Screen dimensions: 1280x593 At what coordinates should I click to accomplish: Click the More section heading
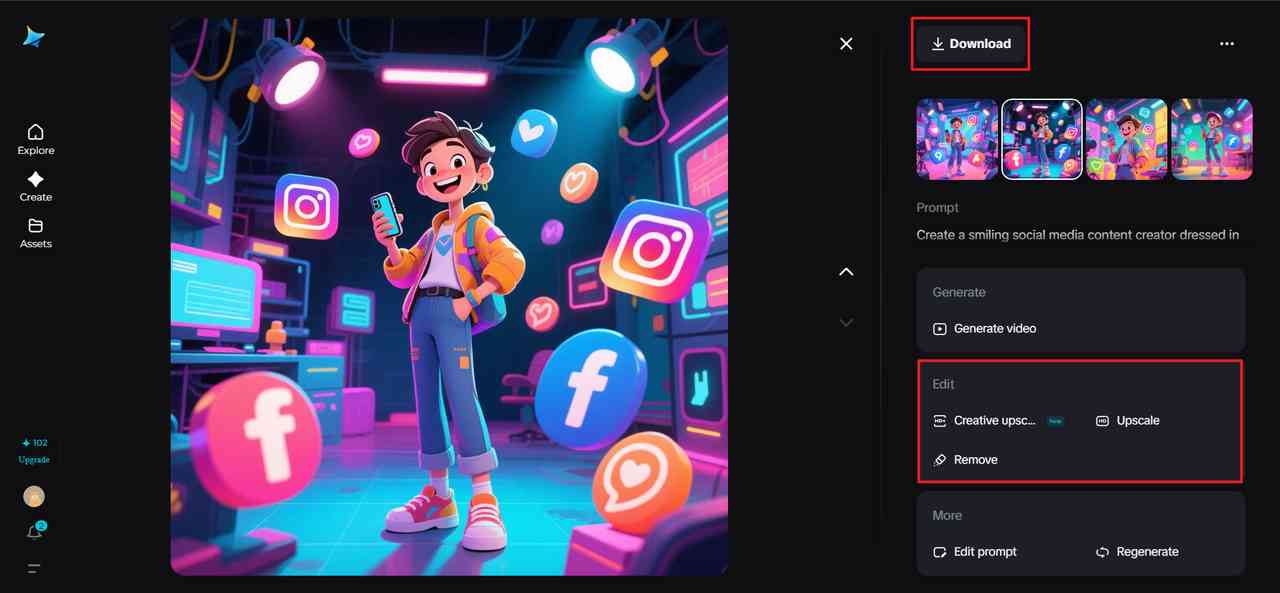(x=947, y=516)
